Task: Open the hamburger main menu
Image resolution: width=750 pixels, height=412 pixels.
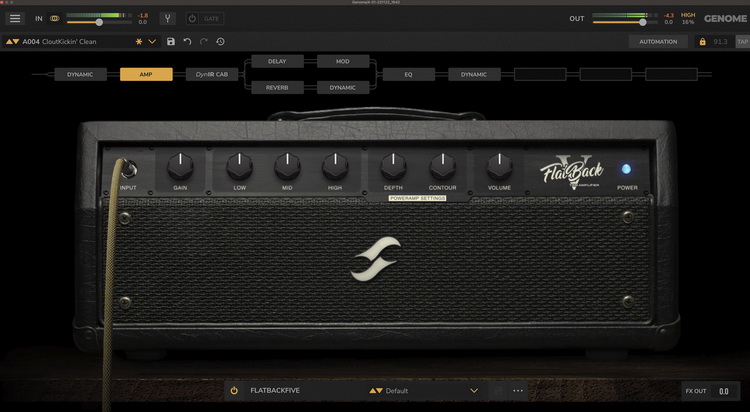Action: click(x=15, y=19)
